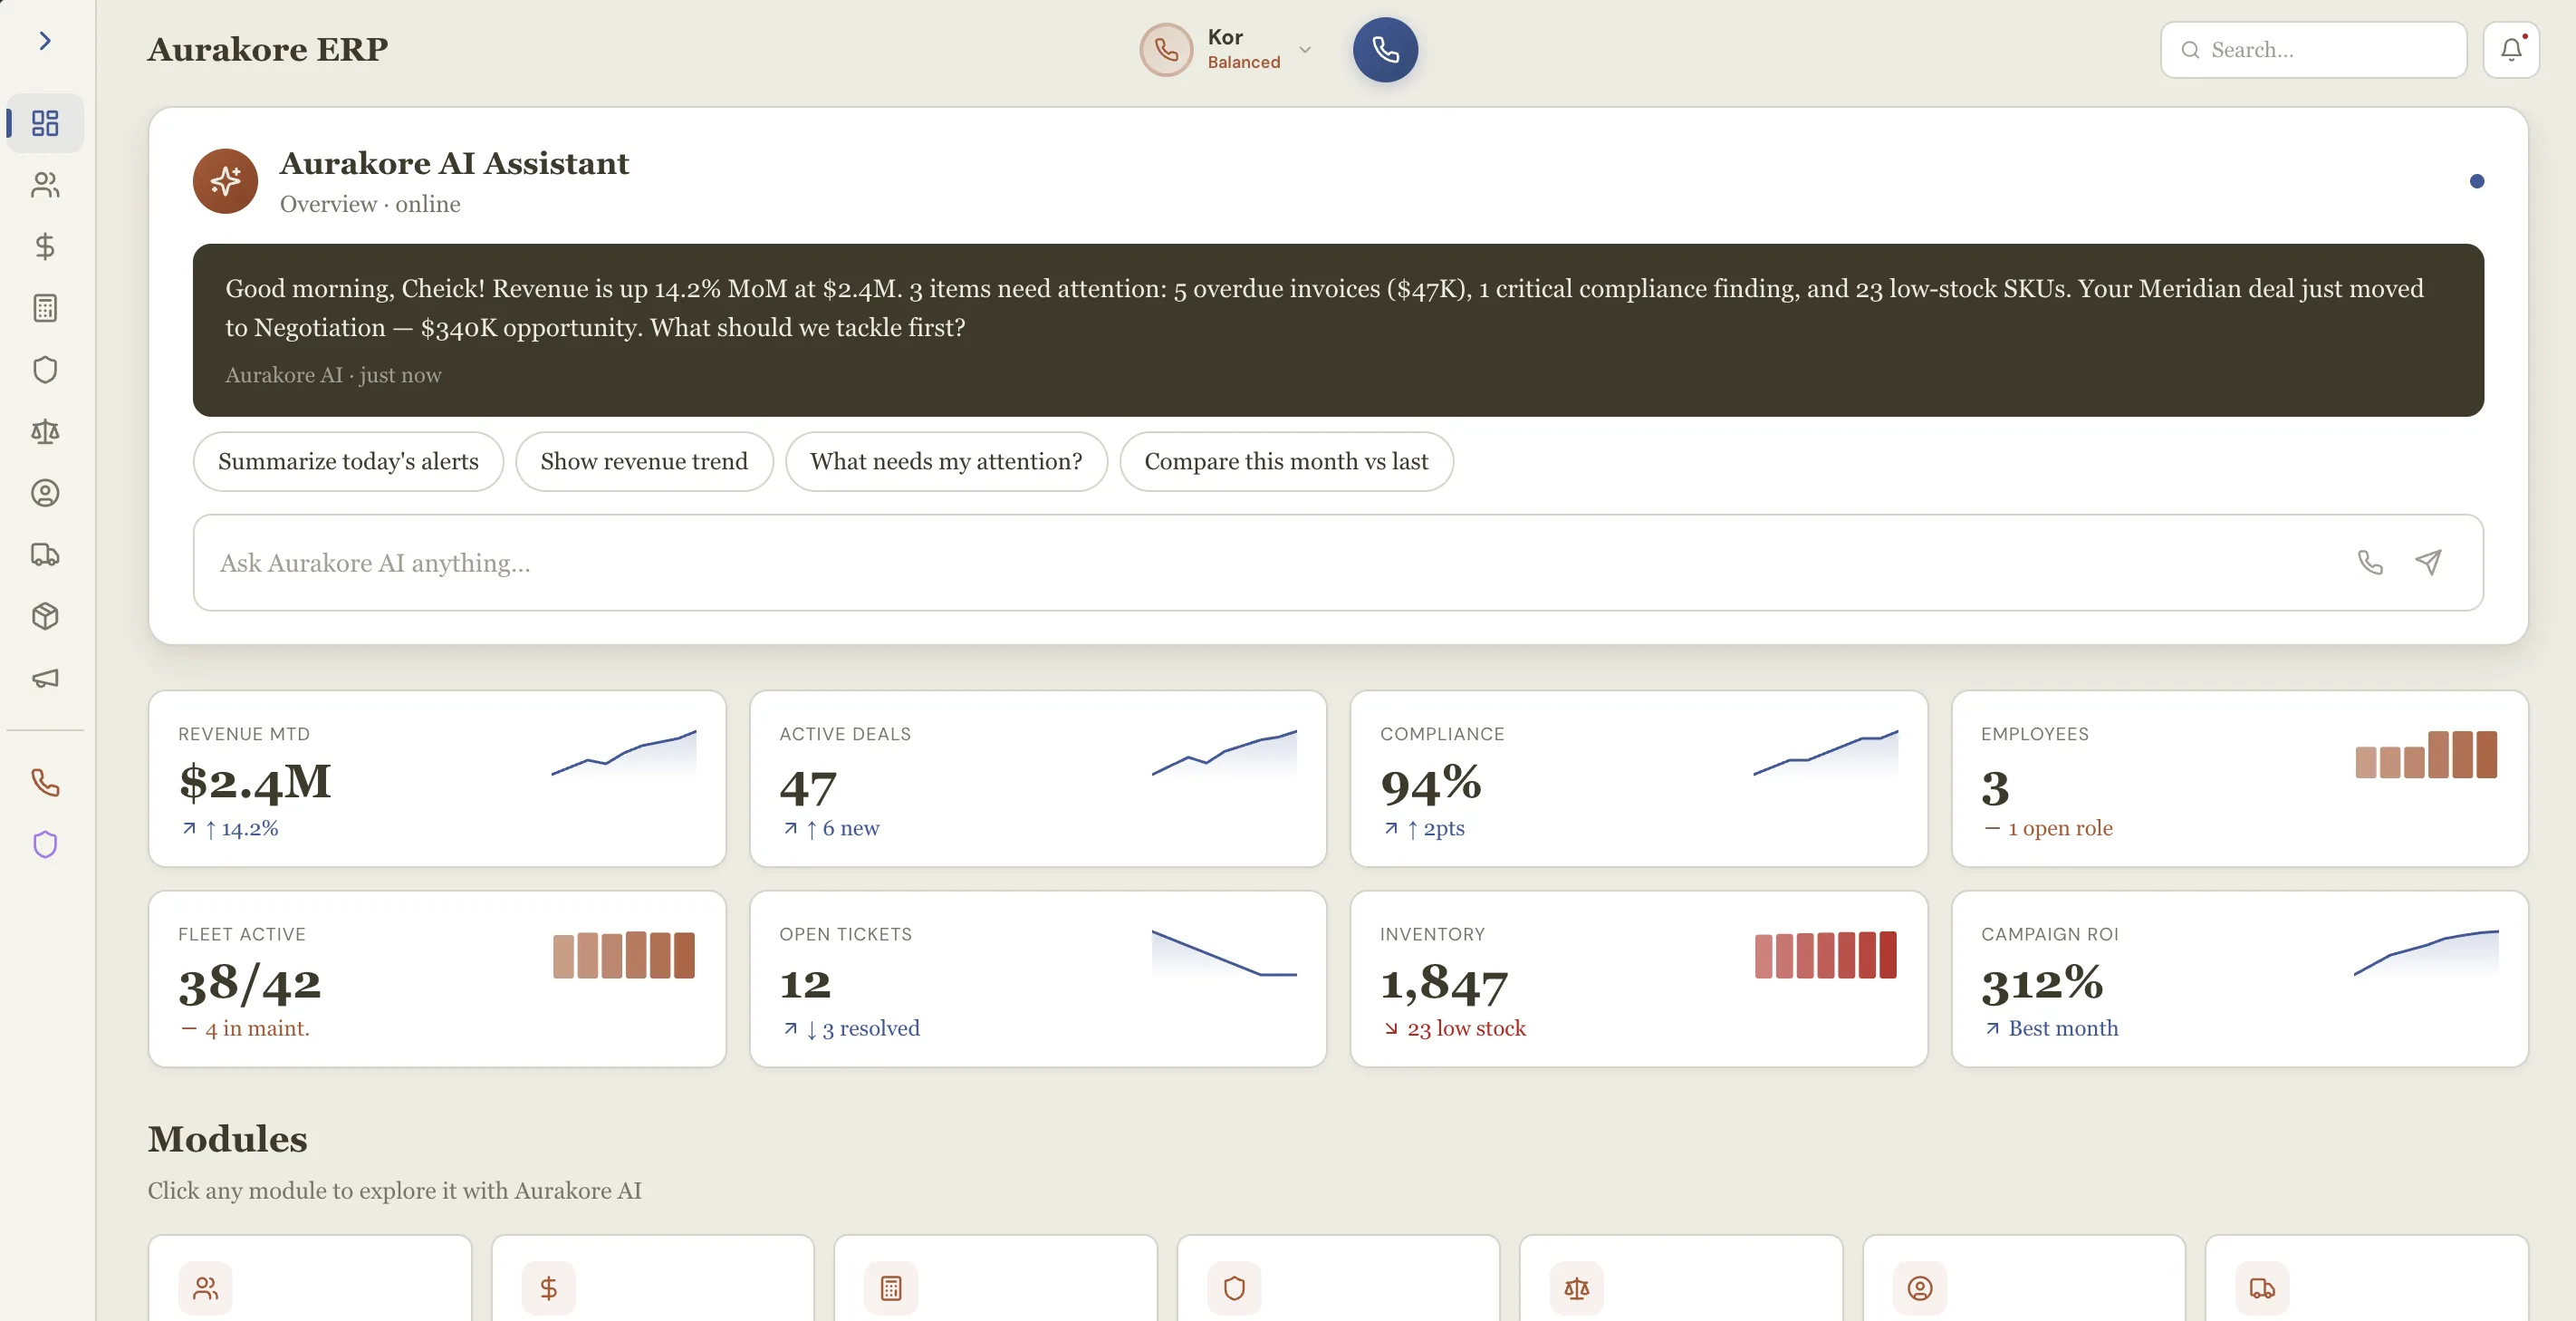Select the Marketing megaphone icon in sidebar
The width and height of the screenshot is (2576, 1321).
[44, 678]
